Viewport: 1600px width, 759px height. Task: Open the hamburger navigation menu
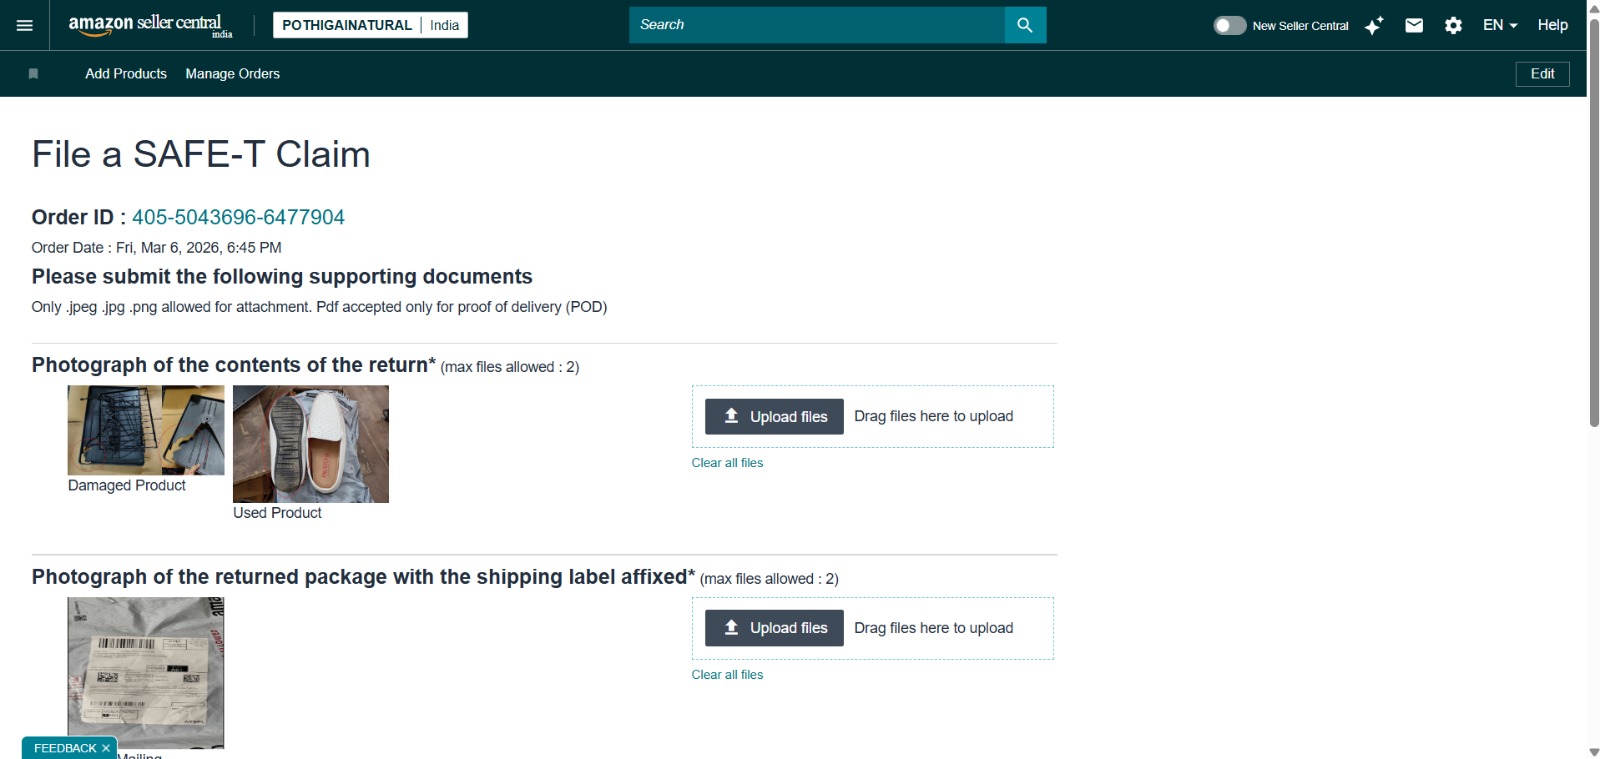click(x=25, y=25)
